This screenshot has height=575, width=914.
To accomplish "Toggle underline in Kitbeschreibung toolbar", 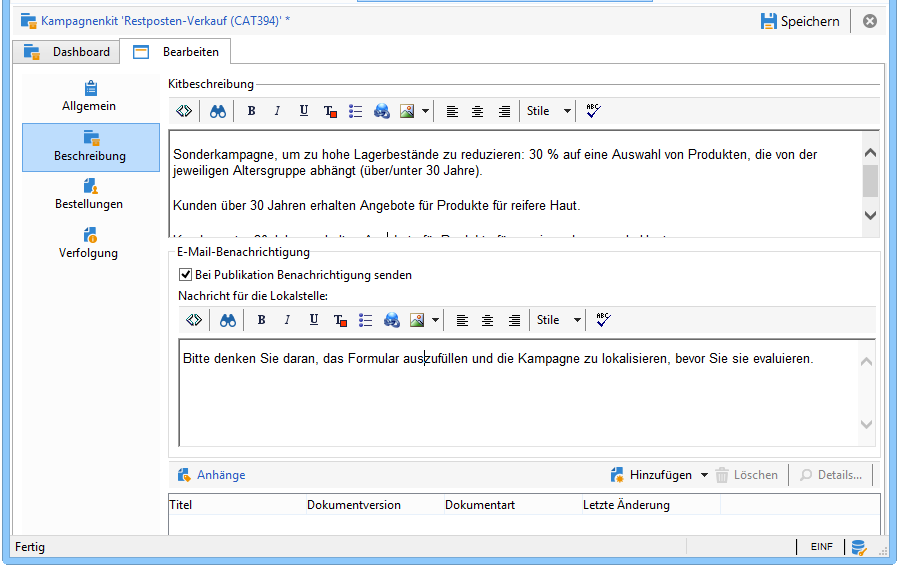I will point(304,111).
